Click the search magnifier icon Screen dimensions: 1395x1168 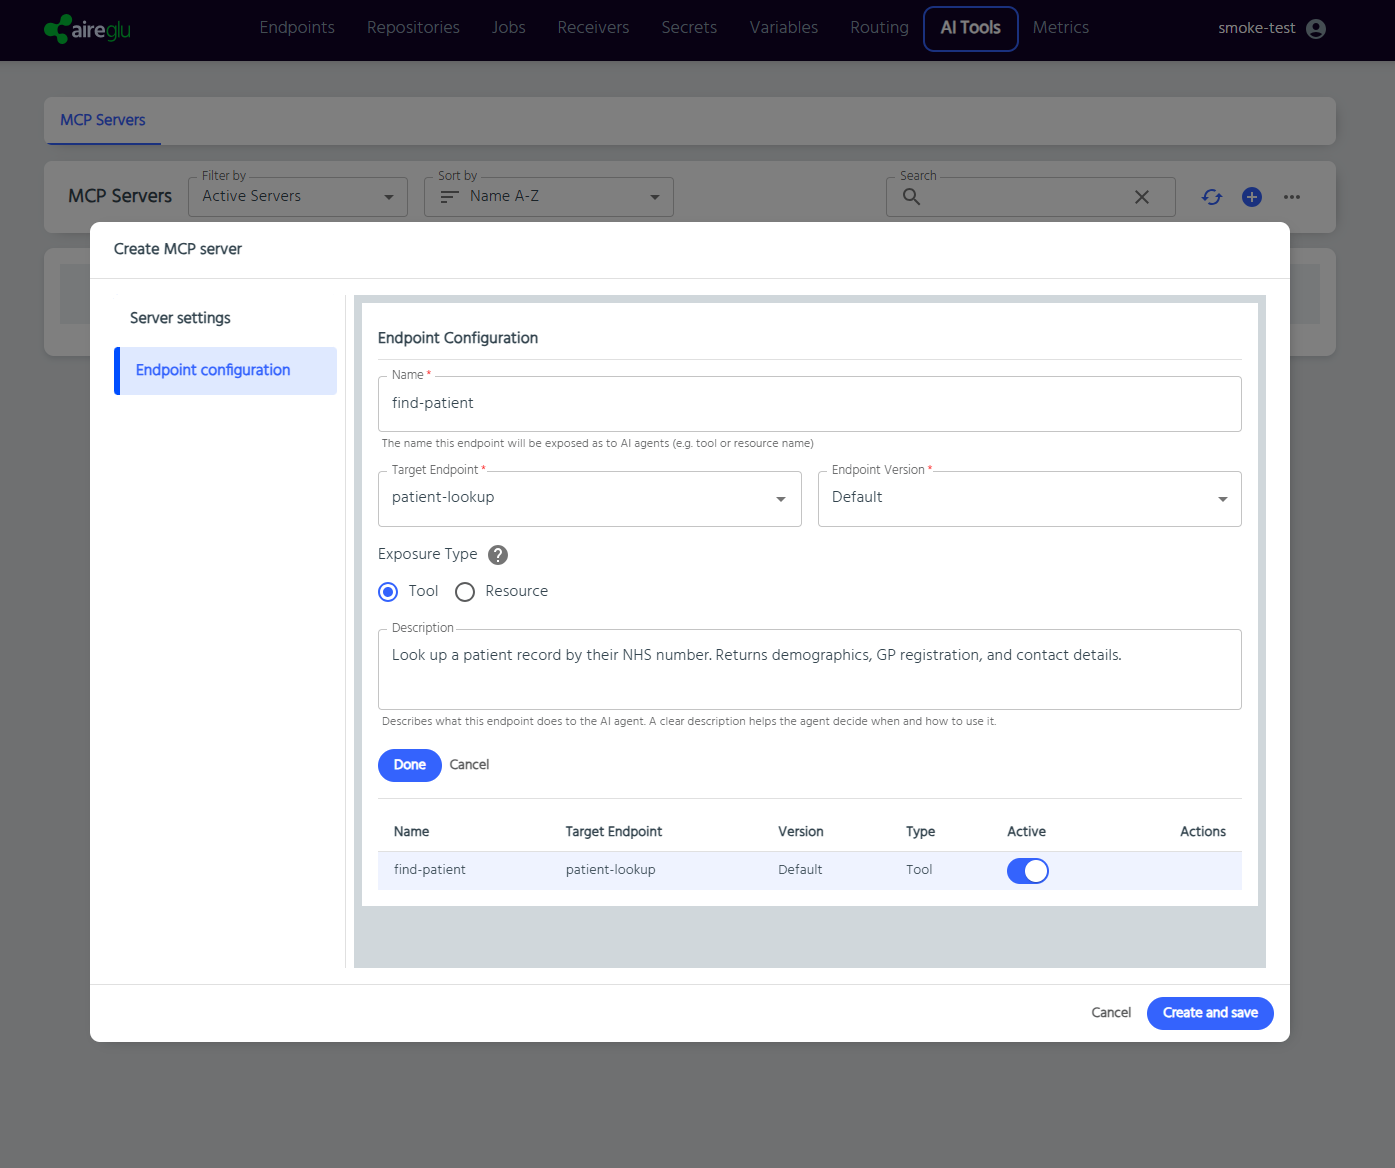(911, 197)
